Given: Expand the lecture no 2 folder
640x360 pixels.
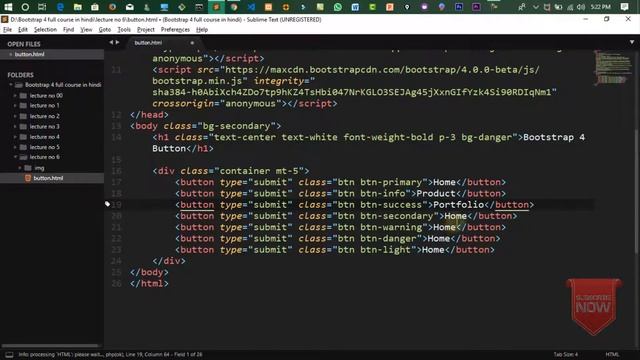Looking at the screenshot, I should (16, 116).
